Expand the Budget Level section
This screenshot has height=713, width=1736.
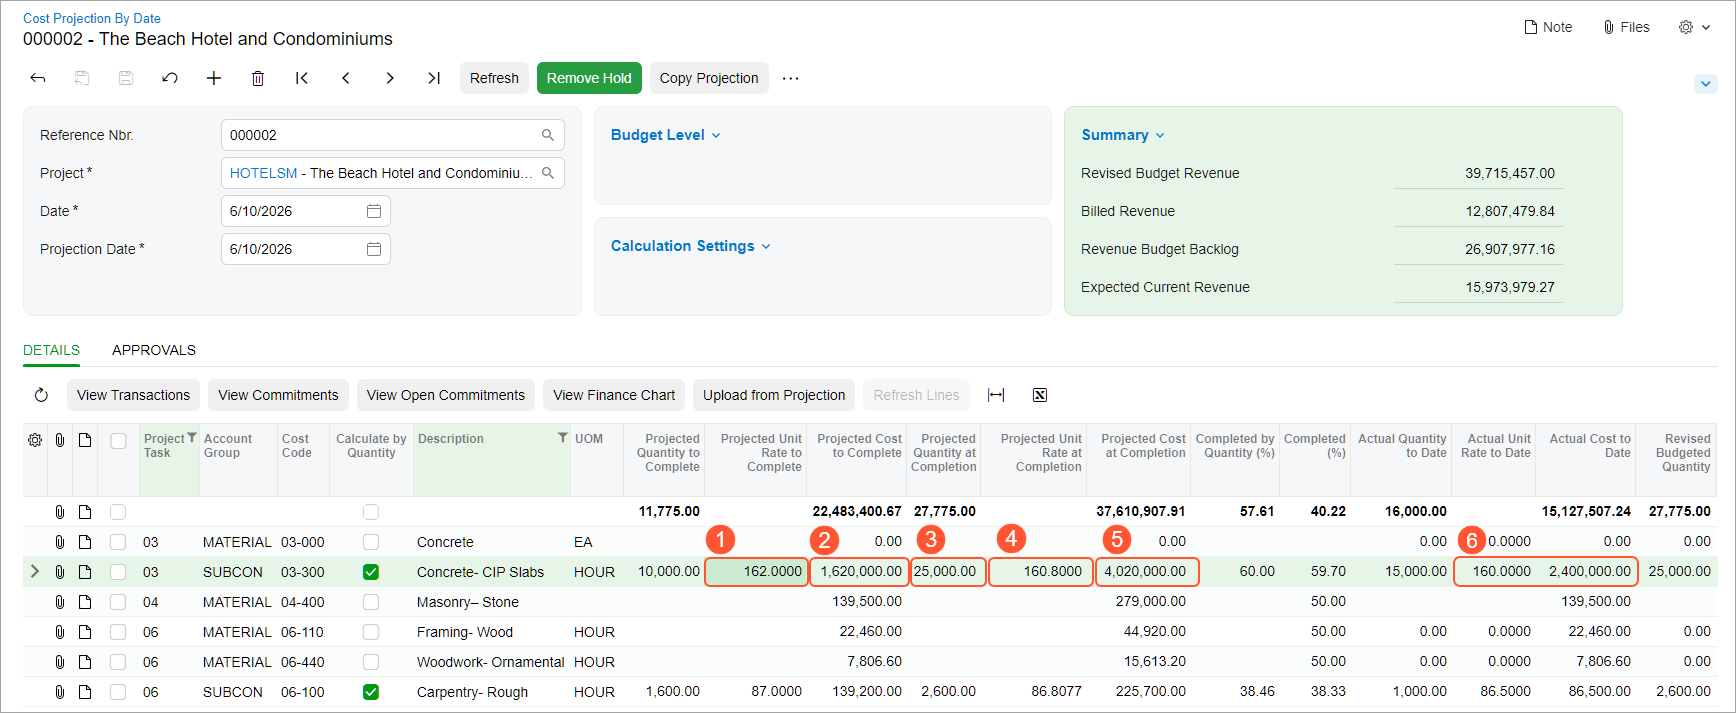666,135
